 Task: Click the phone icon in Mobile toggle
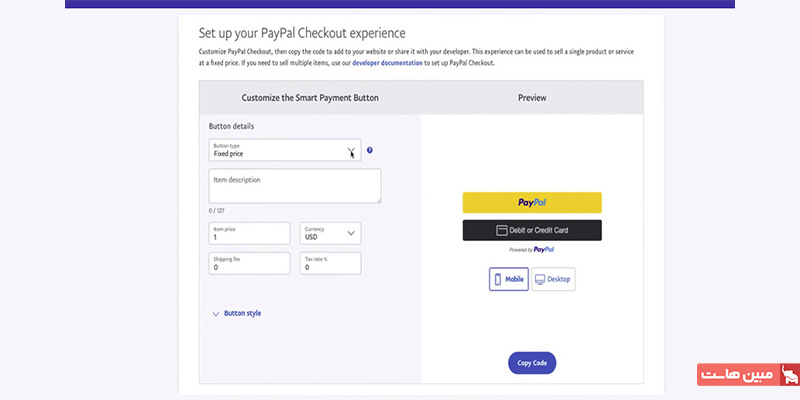[x=498, y=279]
